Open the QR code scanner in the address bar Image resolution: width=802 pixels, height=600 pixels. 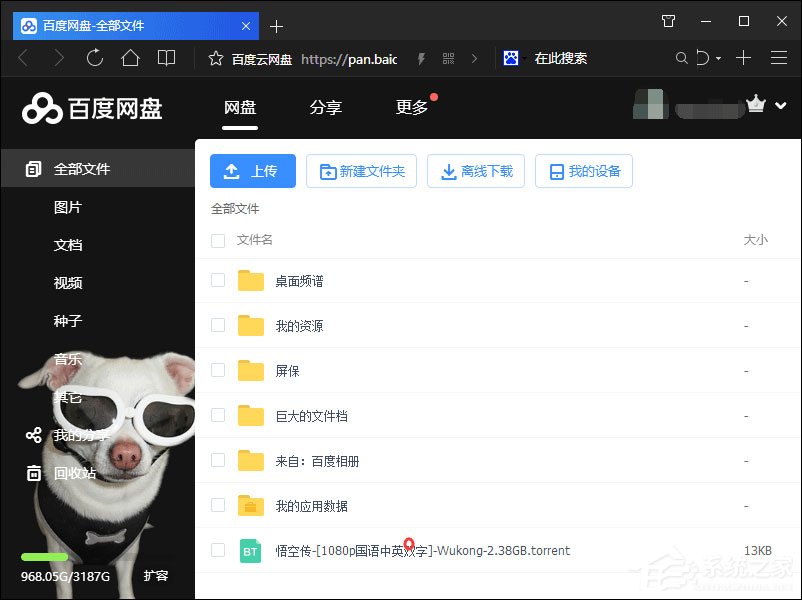449,59
